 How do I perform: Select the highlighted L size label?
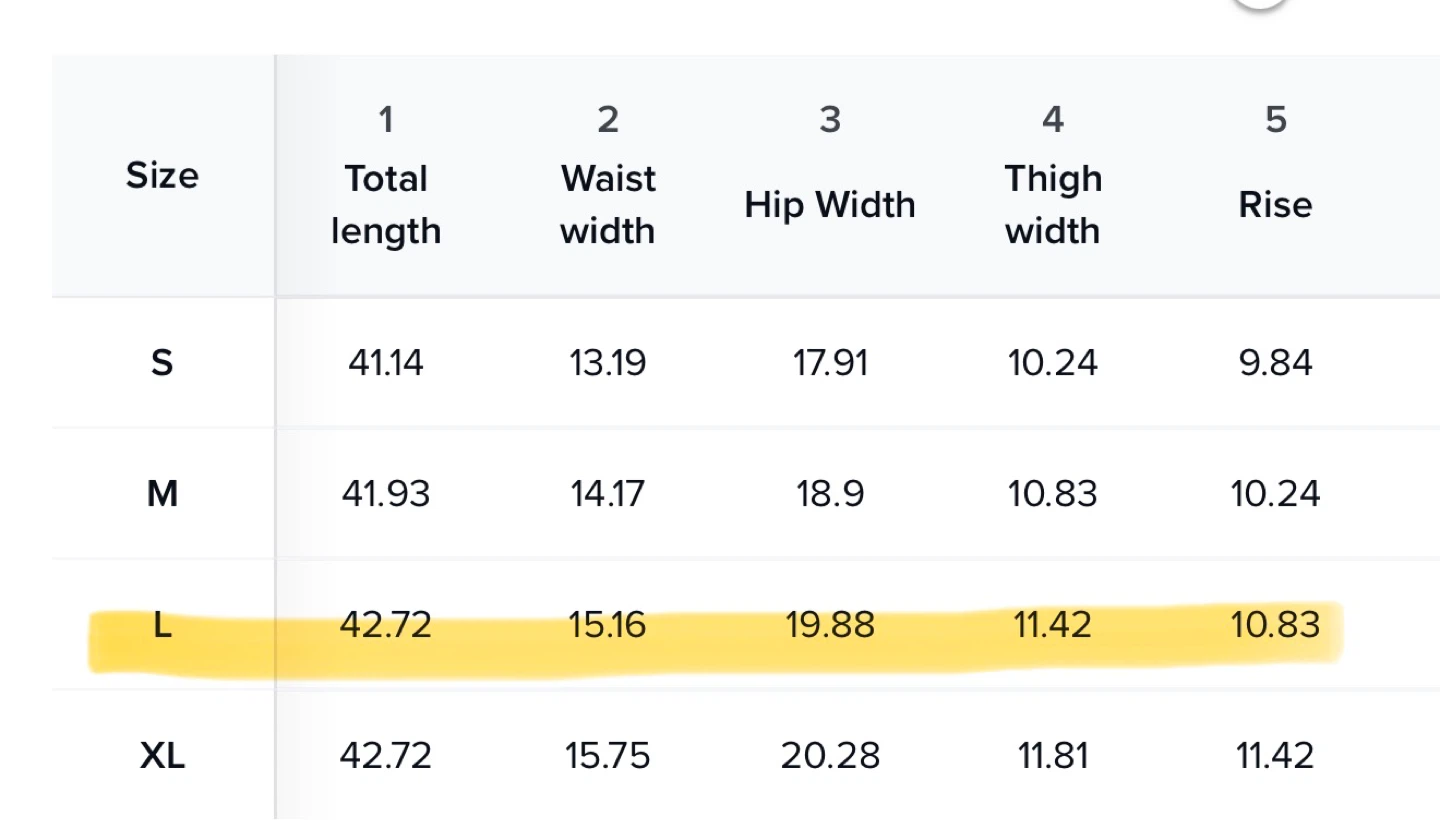pos(162,625)
